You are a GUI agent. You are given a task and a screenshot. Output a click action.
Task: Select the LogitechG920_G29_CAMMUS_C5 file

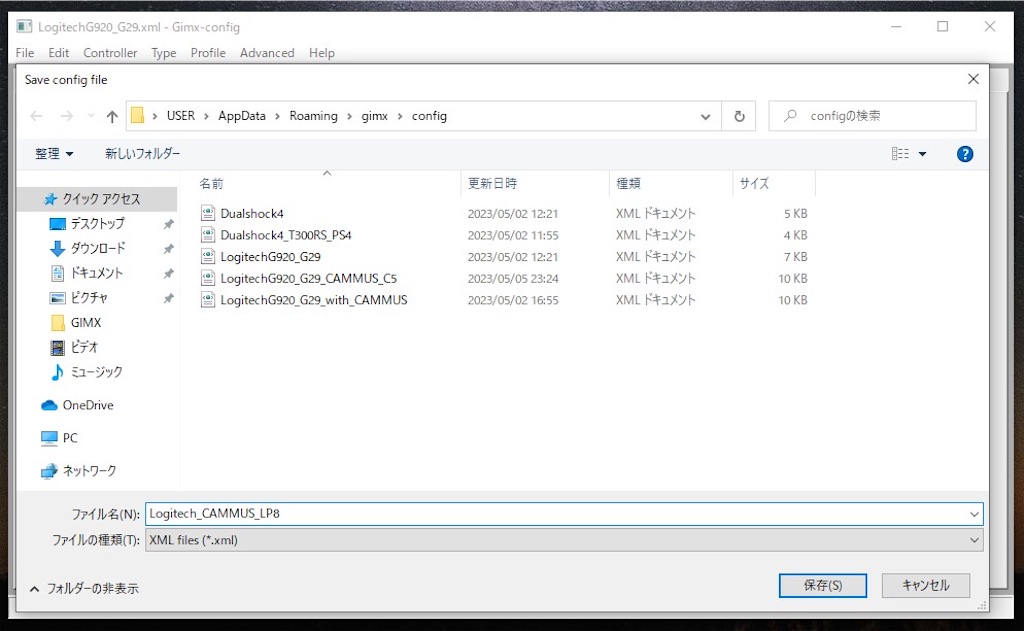click(308, 278)
